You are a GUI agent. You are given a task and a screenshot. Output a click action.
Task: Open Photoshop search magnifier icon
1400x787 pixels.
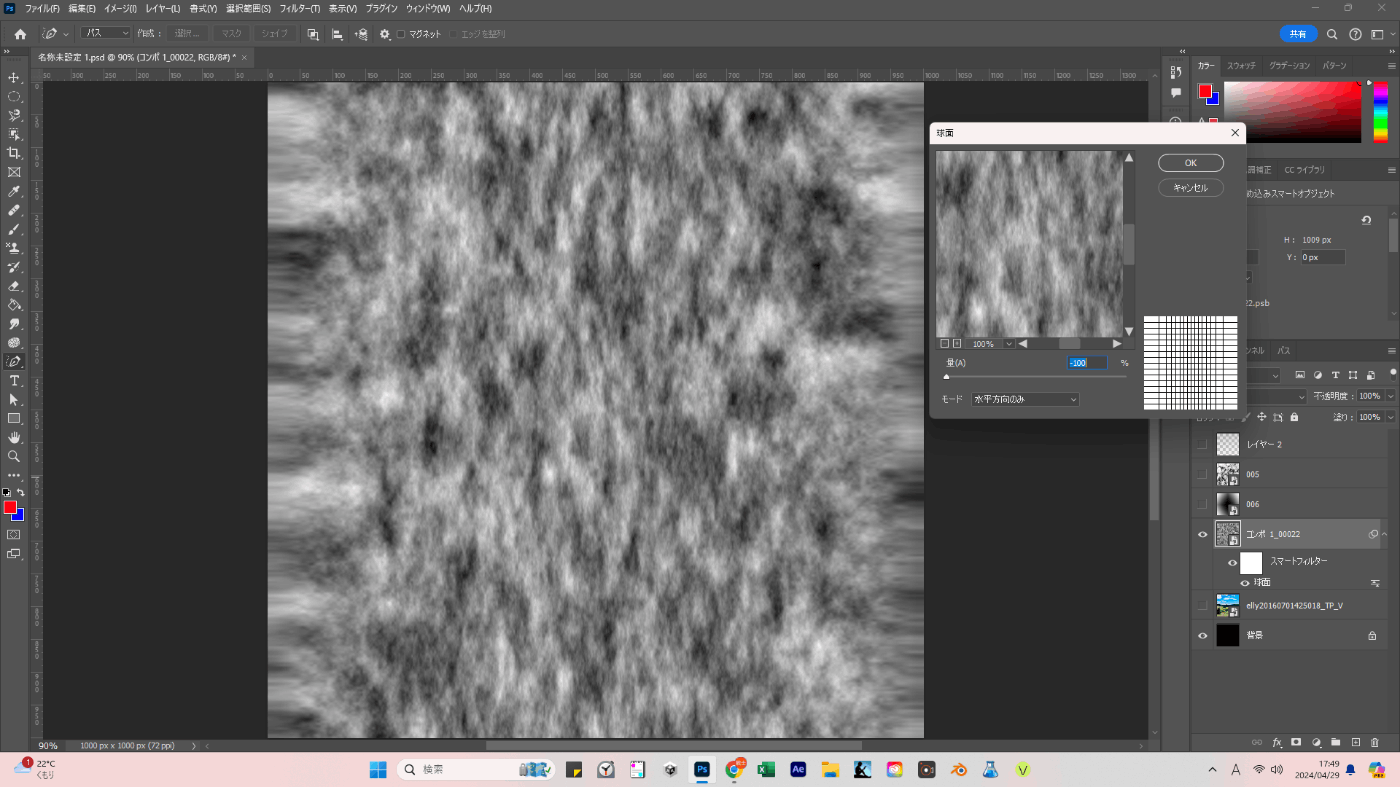pyautogui.click(x=1332, y=34)
